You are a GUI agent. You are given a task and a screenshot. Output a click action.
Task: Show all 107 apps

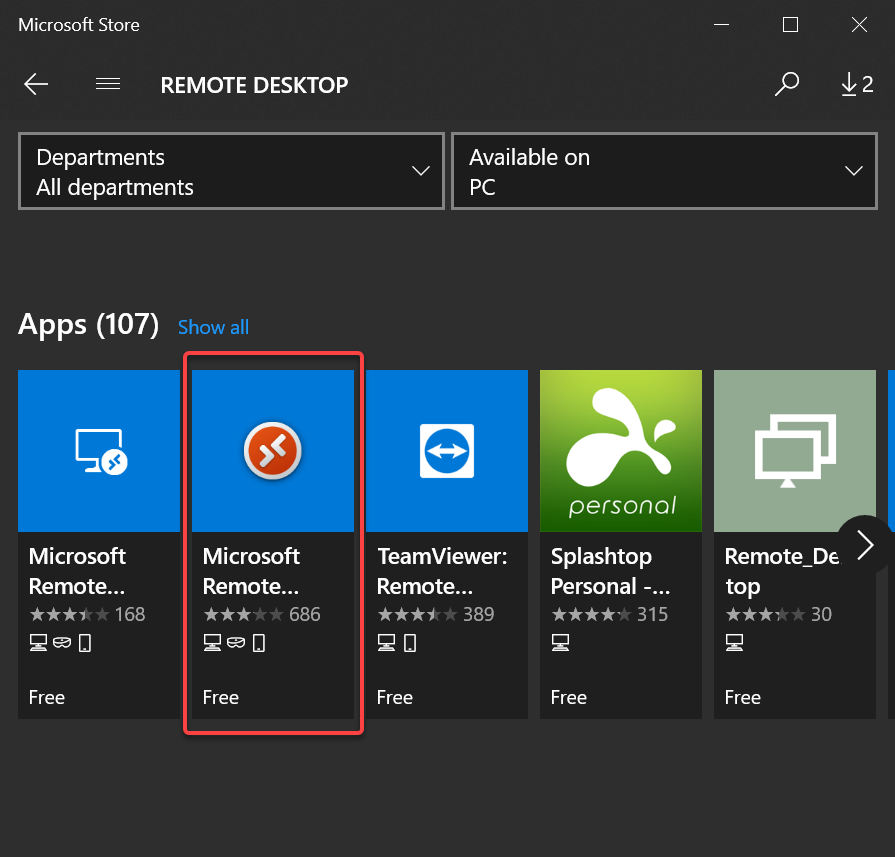pyautogui.click(x=213, y=327)
